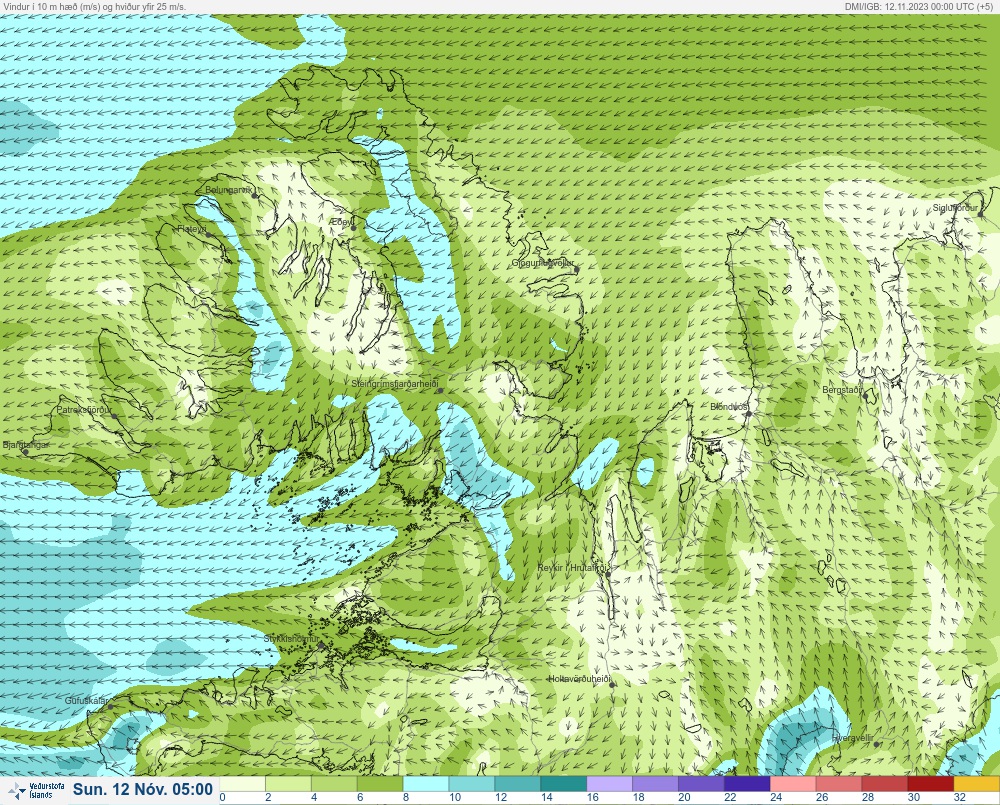The height and width of the screenshot is (805, 1000).
Task: Click the purple 18–20 m/s swatch
Action: pos(656,784)
